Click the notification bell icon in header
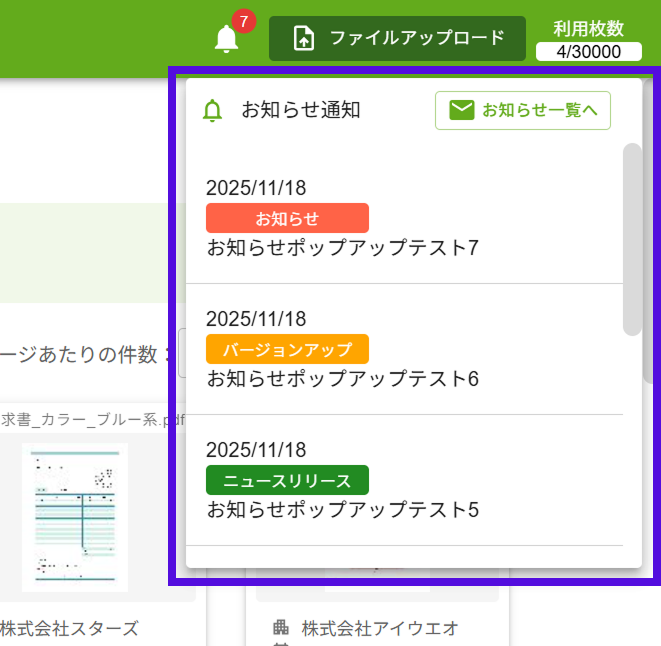661x646 pixels. [226, 39]
